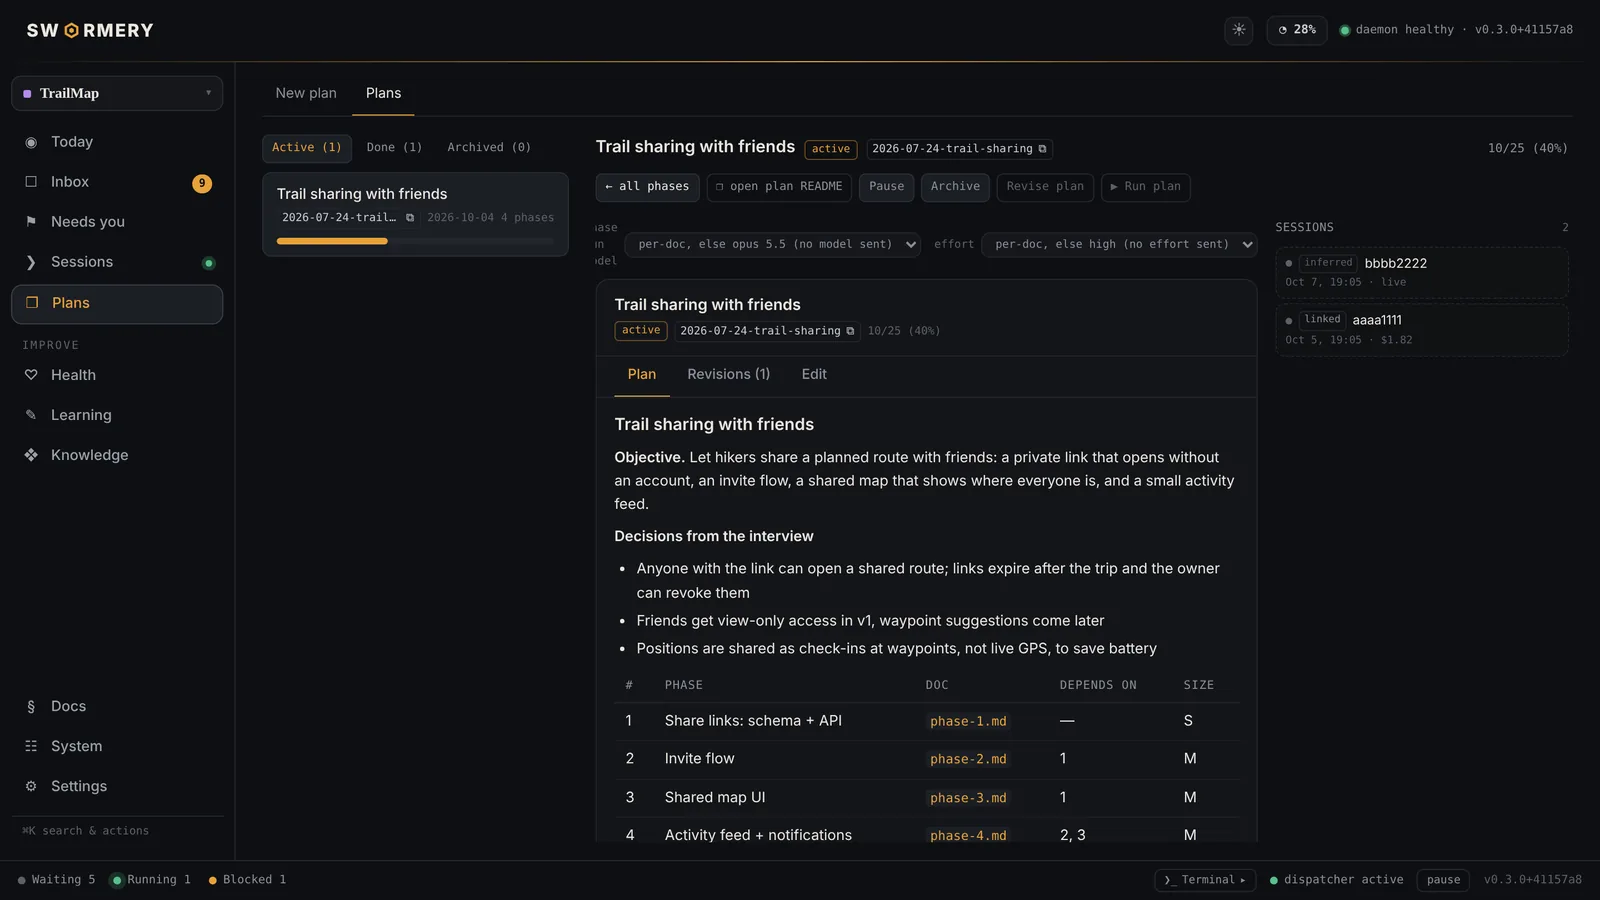Click the Revise plan button
The height and width of the screenshot is (900, 1600).
point(1045,187)
